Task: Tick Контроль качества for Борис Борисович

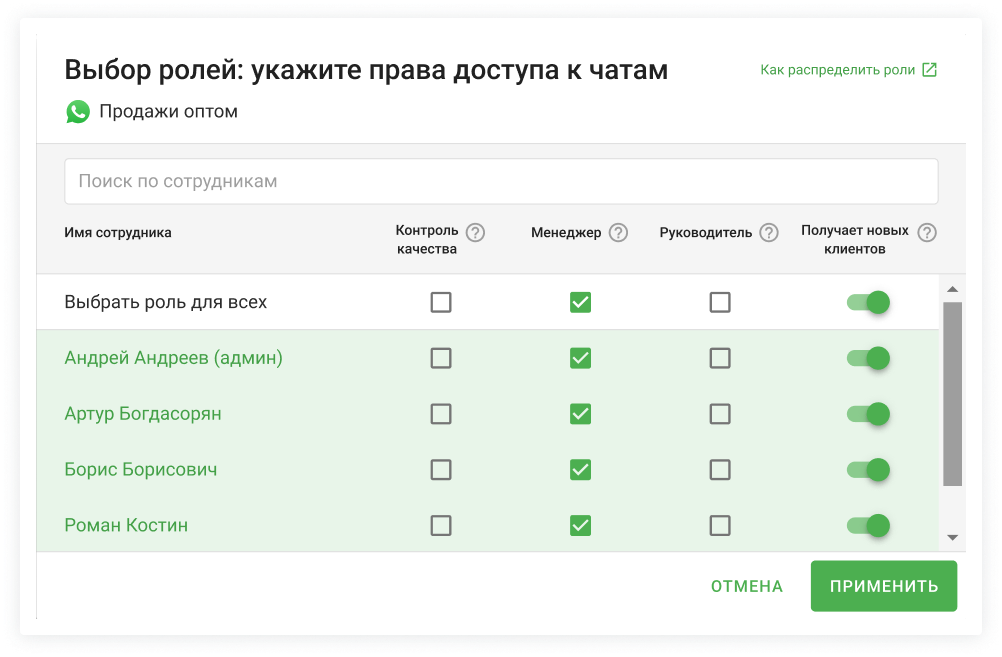Action: [x=440, y=470]
